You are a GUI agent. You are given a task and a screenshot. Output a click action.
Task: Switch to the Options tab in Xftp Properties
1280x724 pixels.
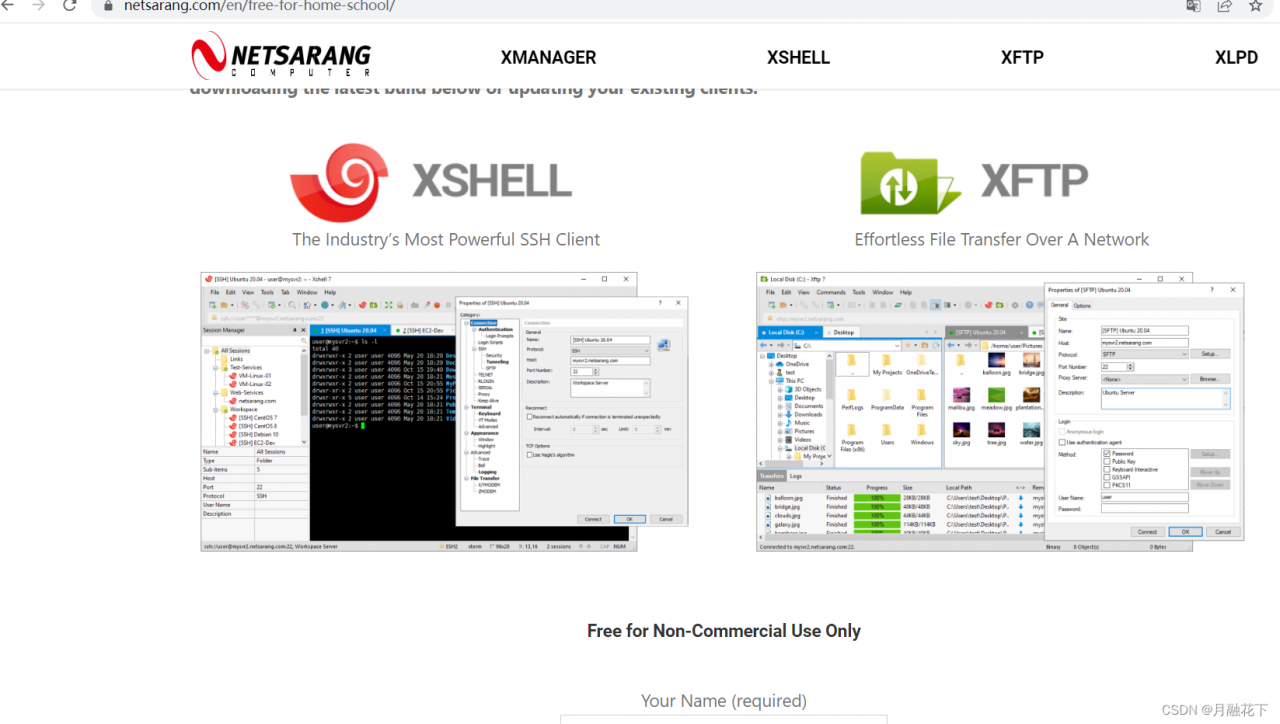[1082, 306]
